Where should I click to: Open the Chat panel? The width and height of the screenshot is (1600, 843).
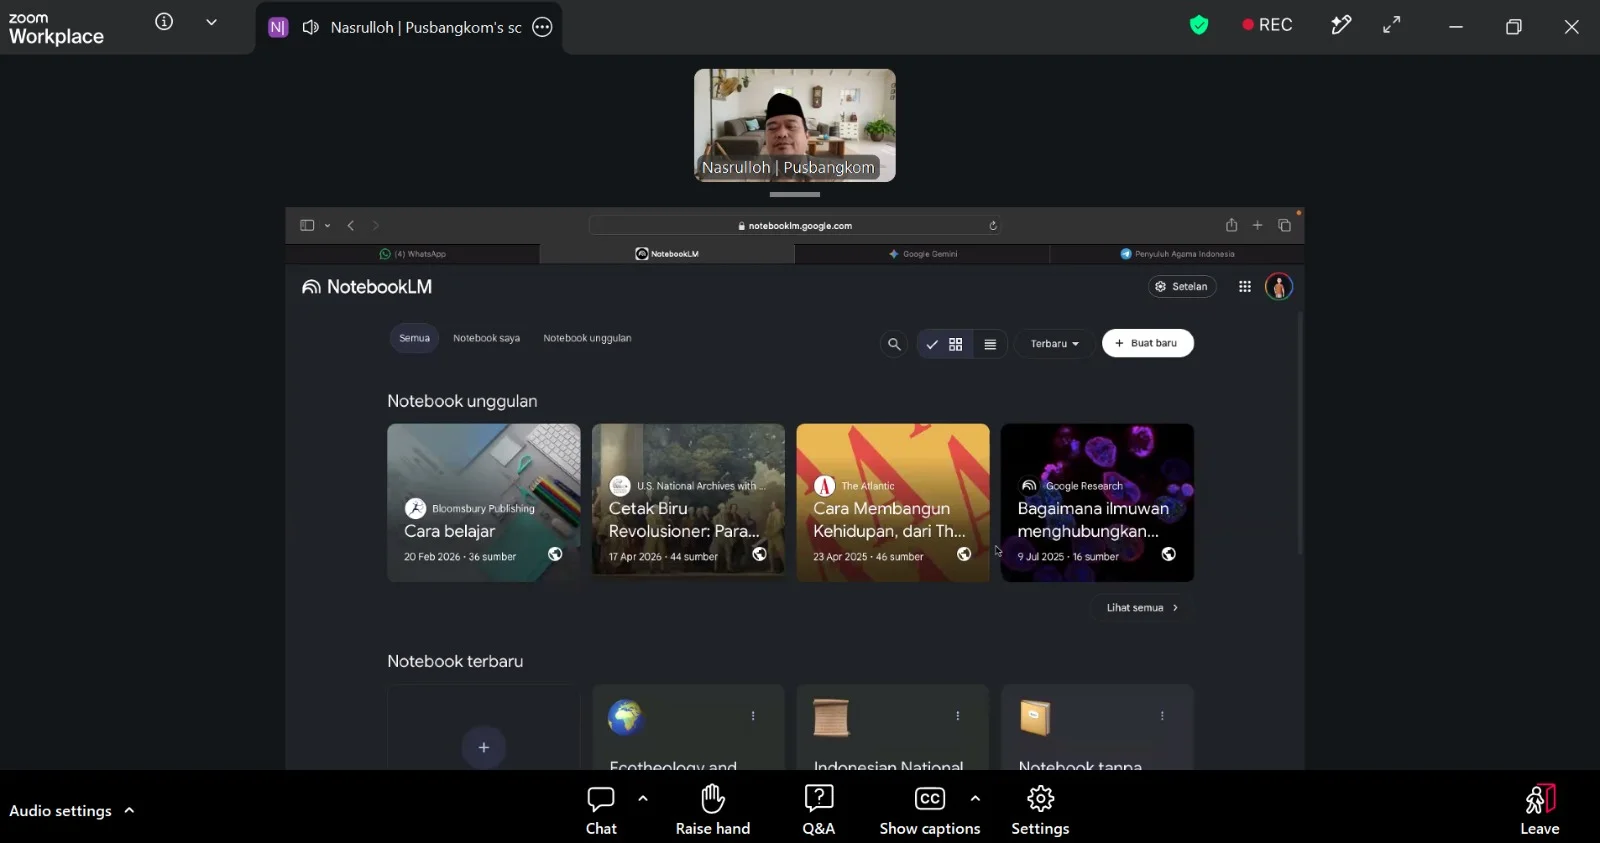[601, 810]
